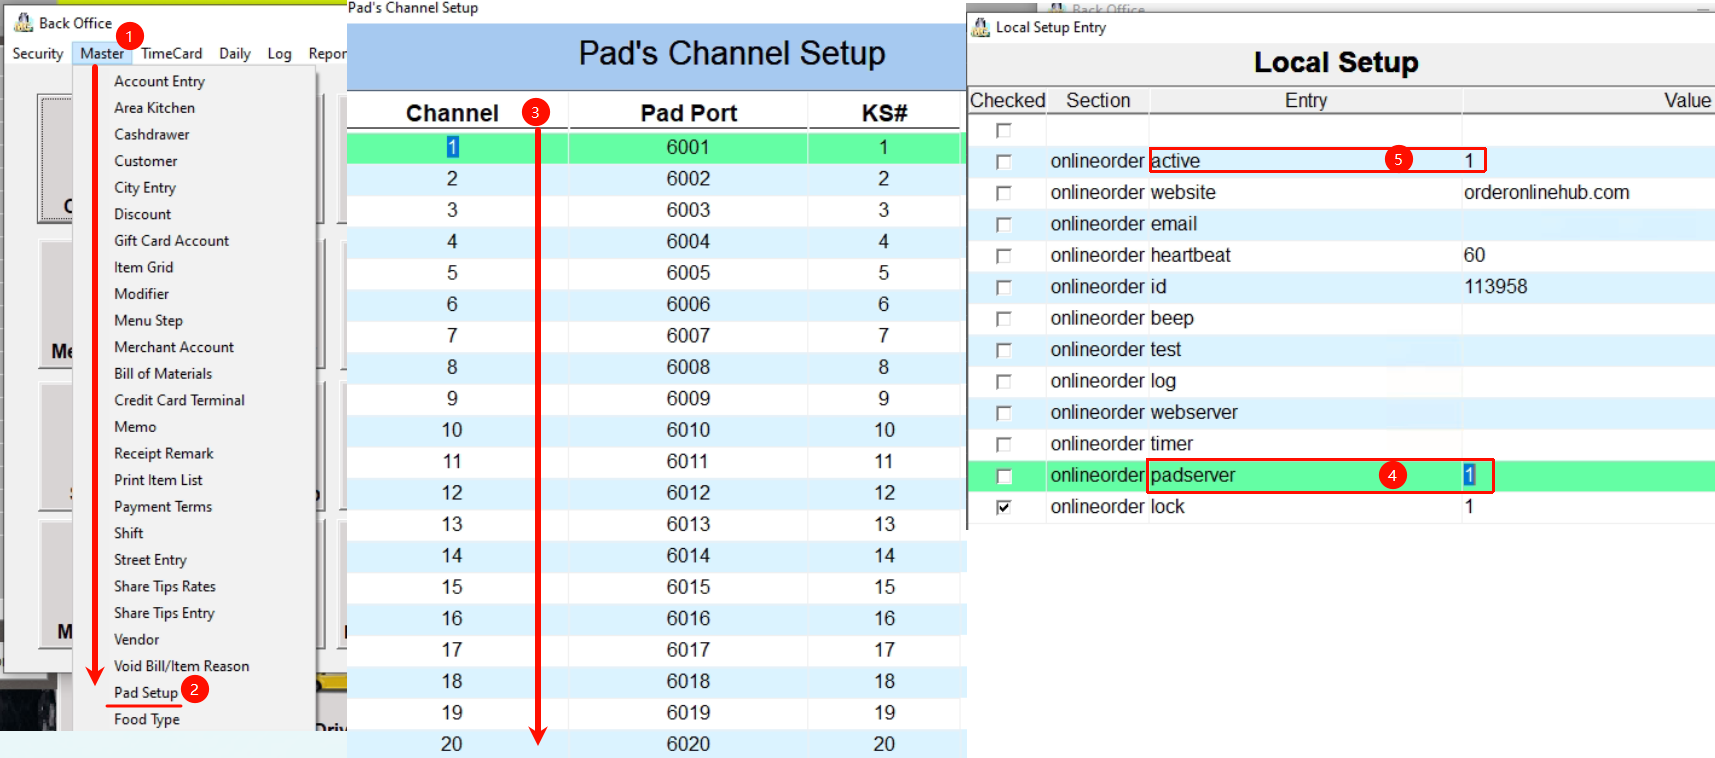1715x758 pixels.
Task: Open the Master menu
Action: tap(102, 54)
